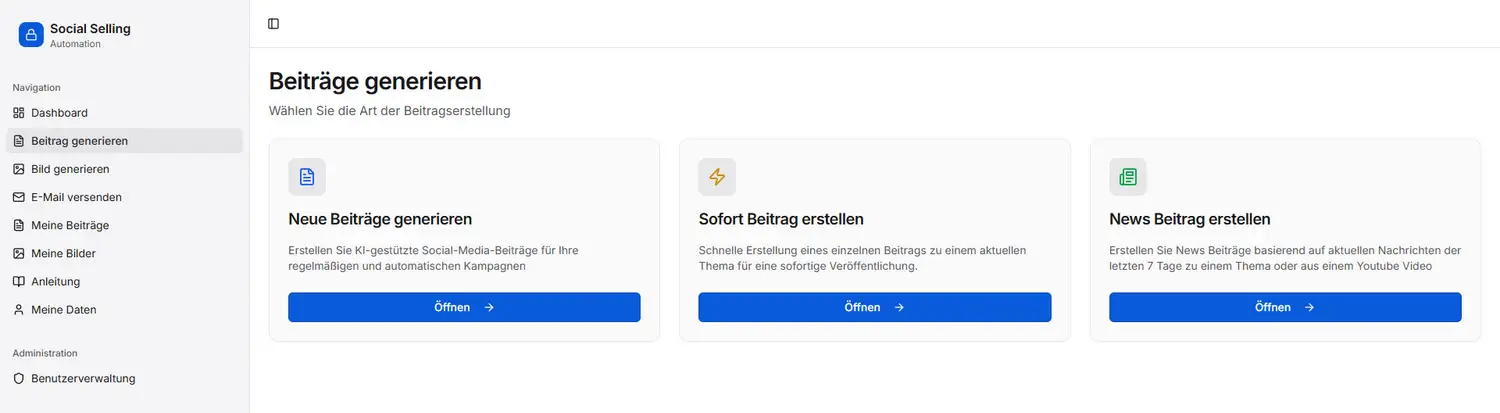Click the newspaper icon on News card
Viewport: 1500px width, 413px height.
[x=1128, y=177]
